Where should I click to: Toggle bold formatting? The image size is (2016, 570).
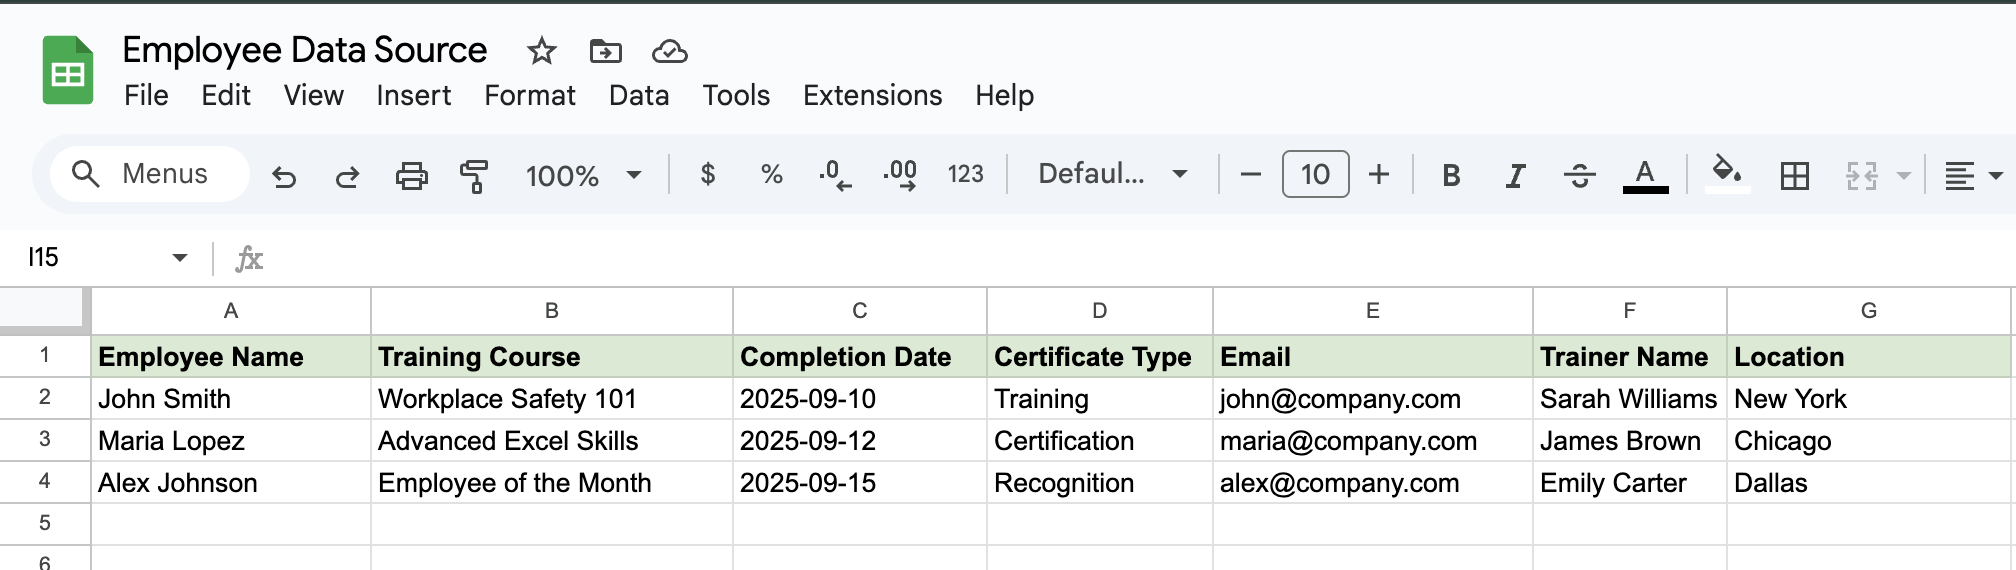[x=1451, y=176]
